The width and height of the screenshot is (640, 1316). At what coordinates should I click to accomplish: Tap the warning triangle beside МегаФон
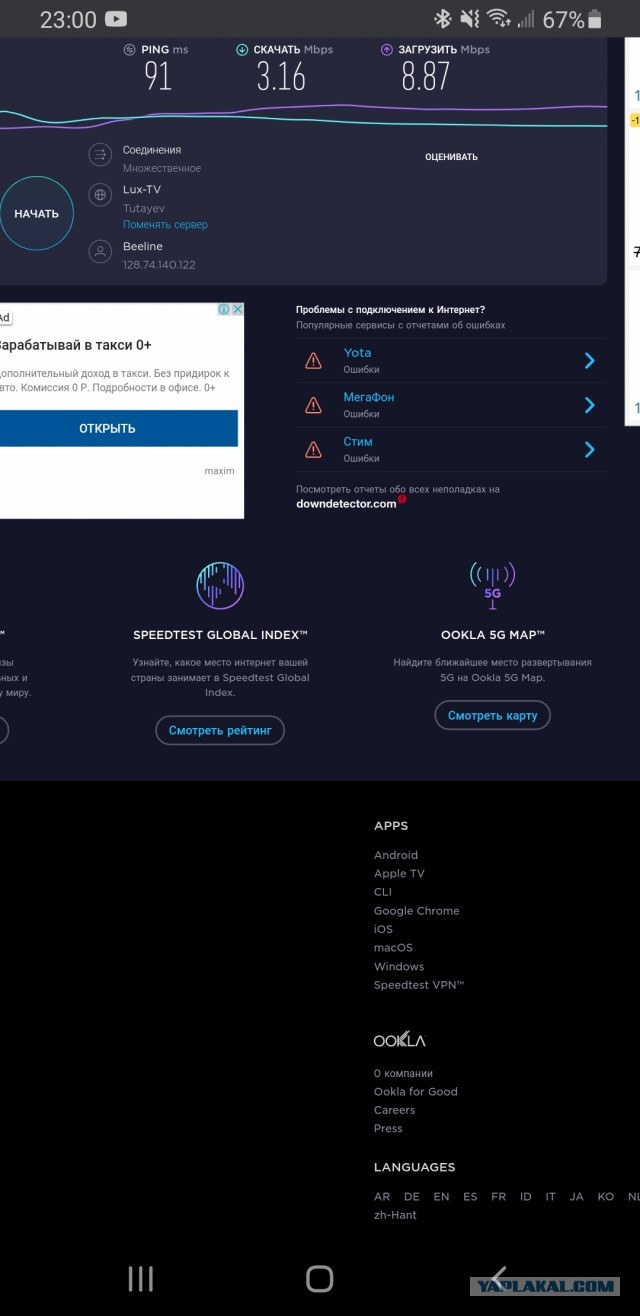pos(314,405)
